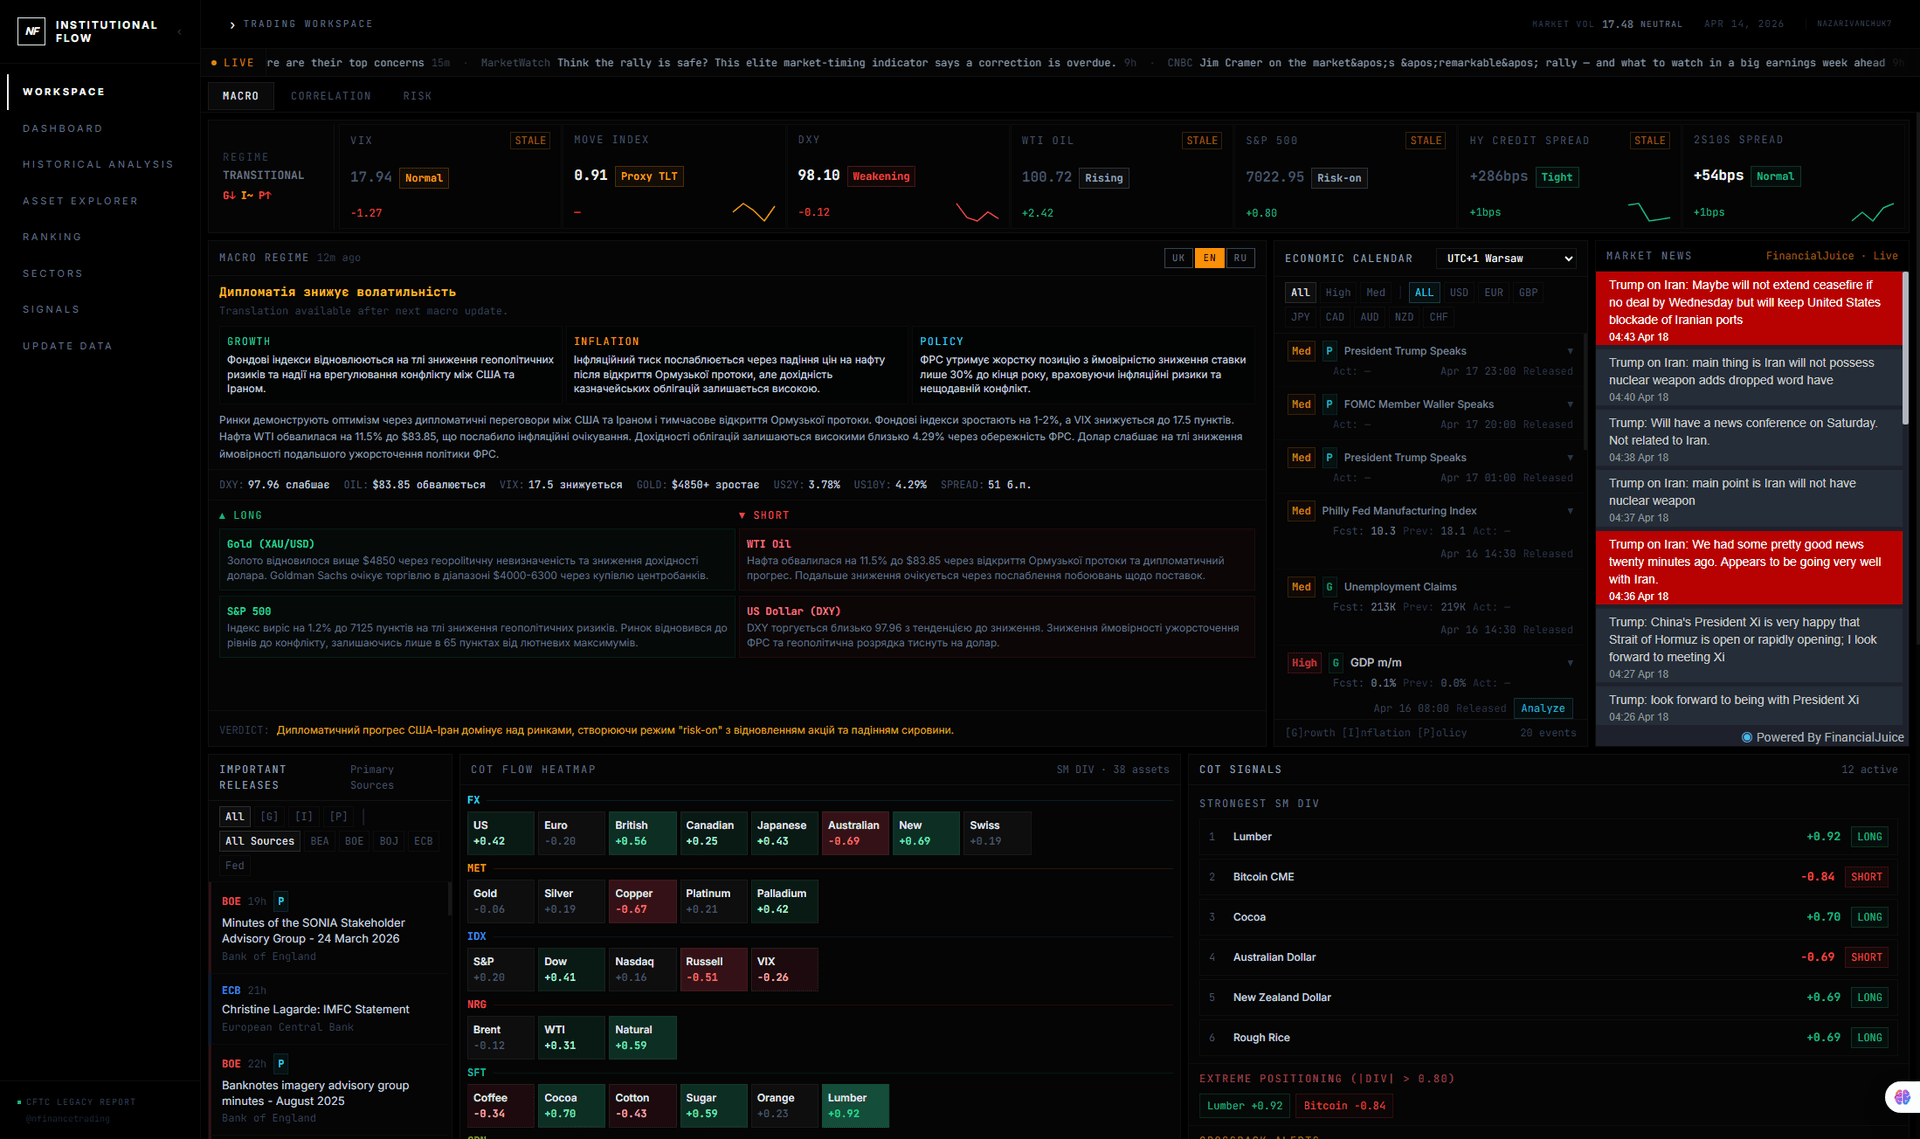Image resolution: width=1920 pixels, height=1139 pixels.
Task: Filter economic calendar to JPY events
Action: pyautogui.click(x=1300, y=317)
